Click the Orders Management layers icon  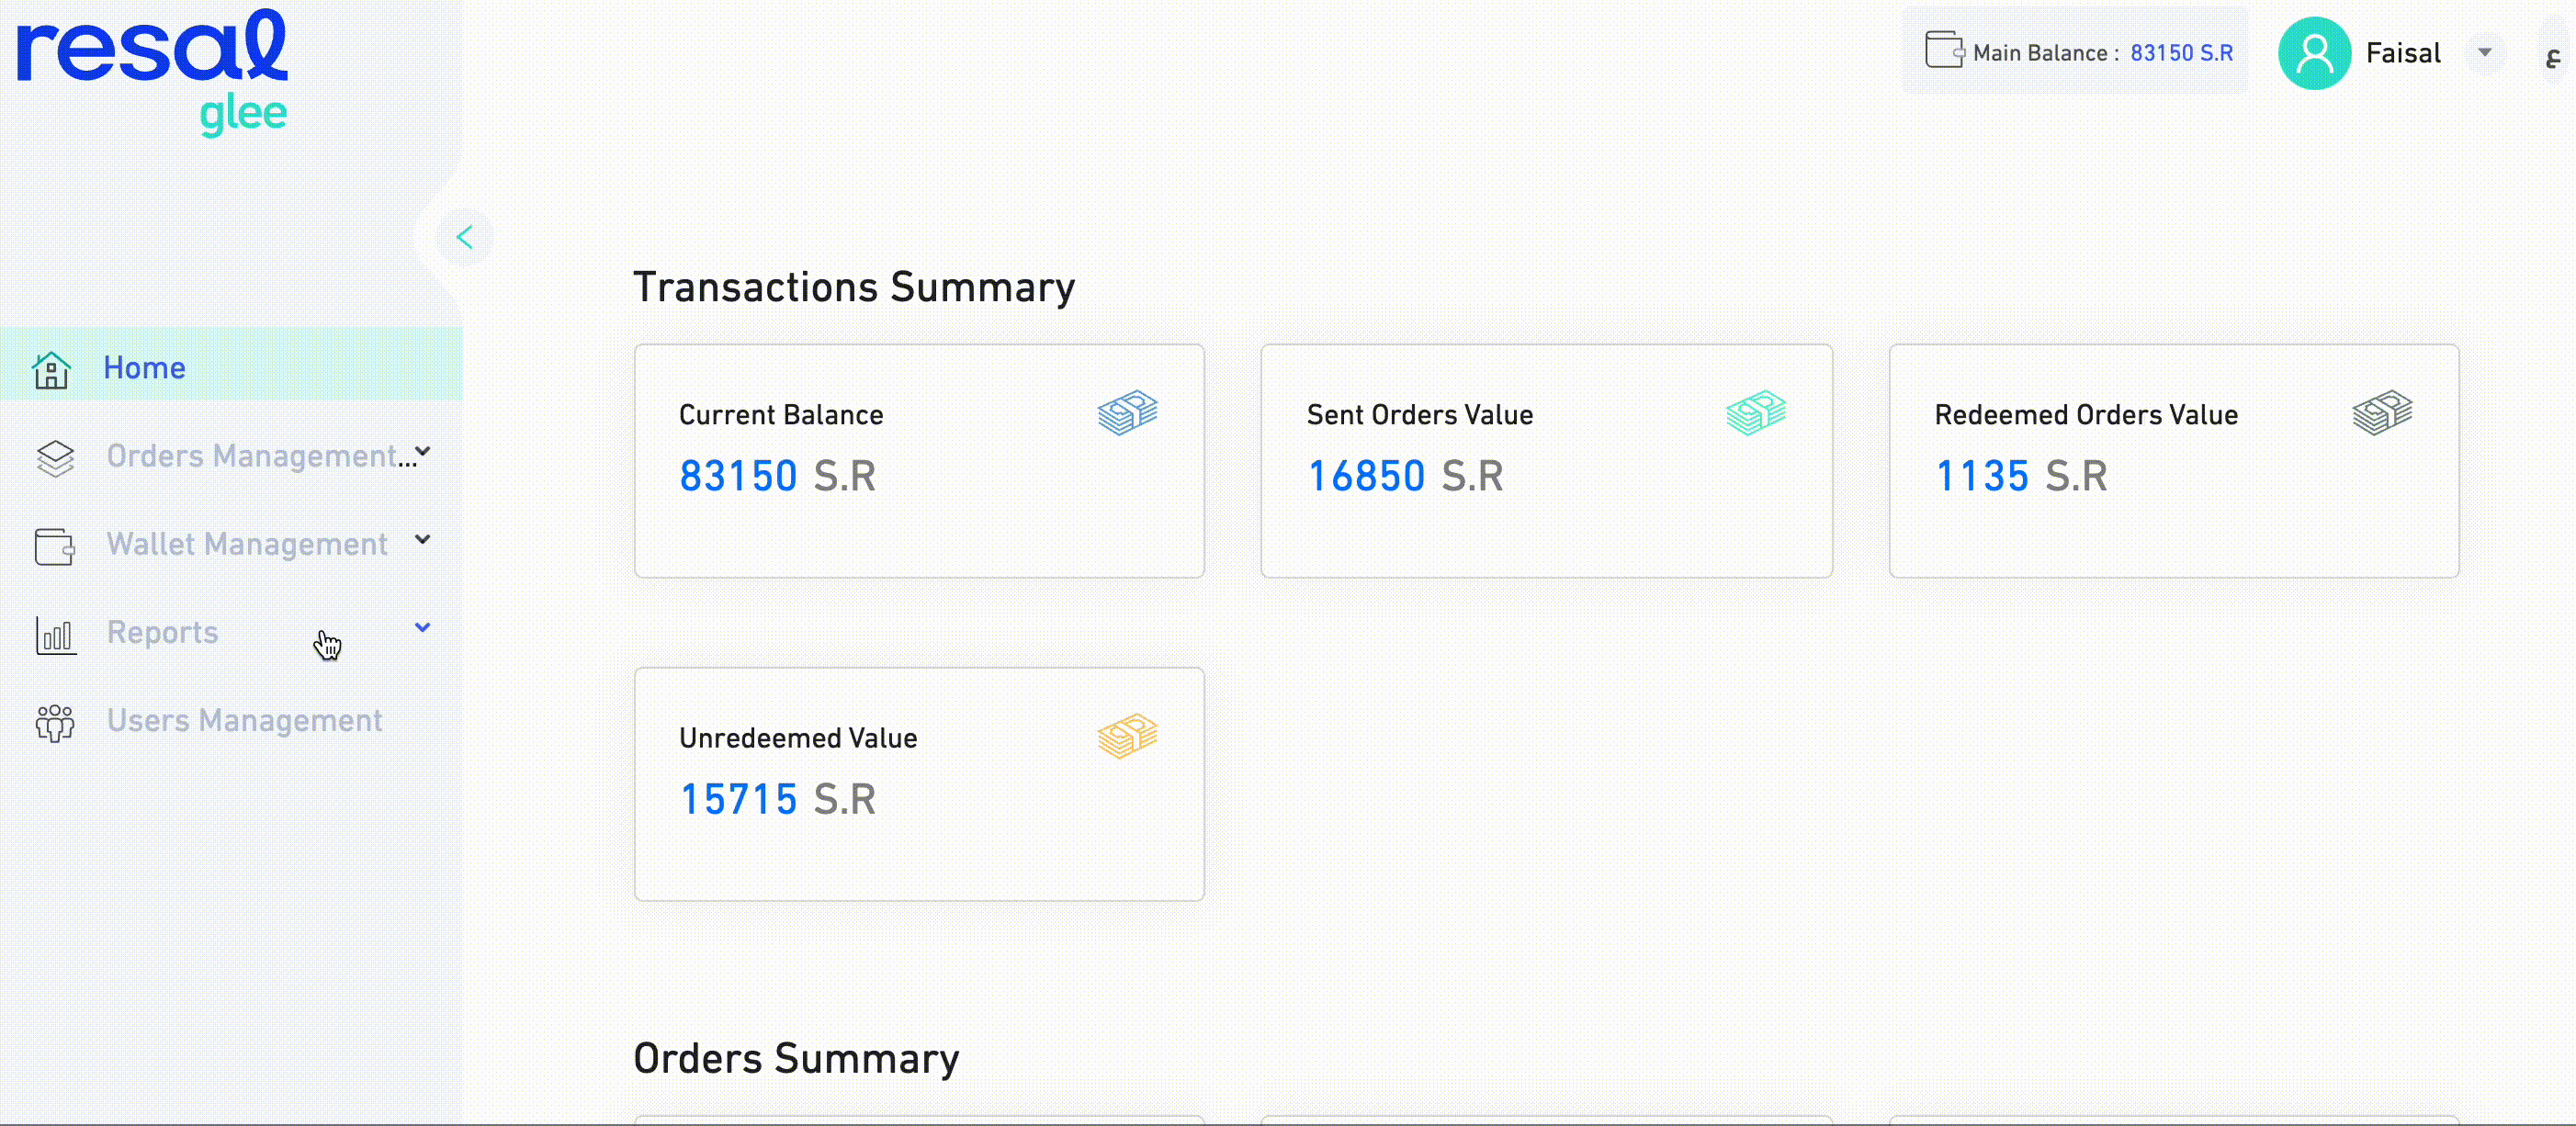tap(55, 458)
